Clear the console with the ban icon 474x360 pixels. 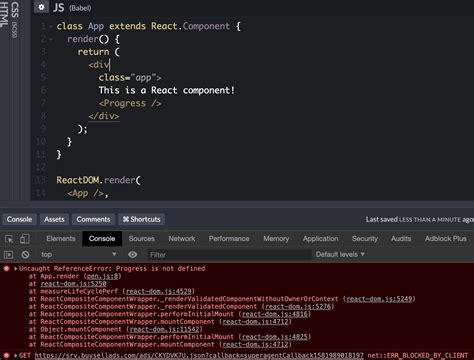pyautogui.click(x=25, y=255)
